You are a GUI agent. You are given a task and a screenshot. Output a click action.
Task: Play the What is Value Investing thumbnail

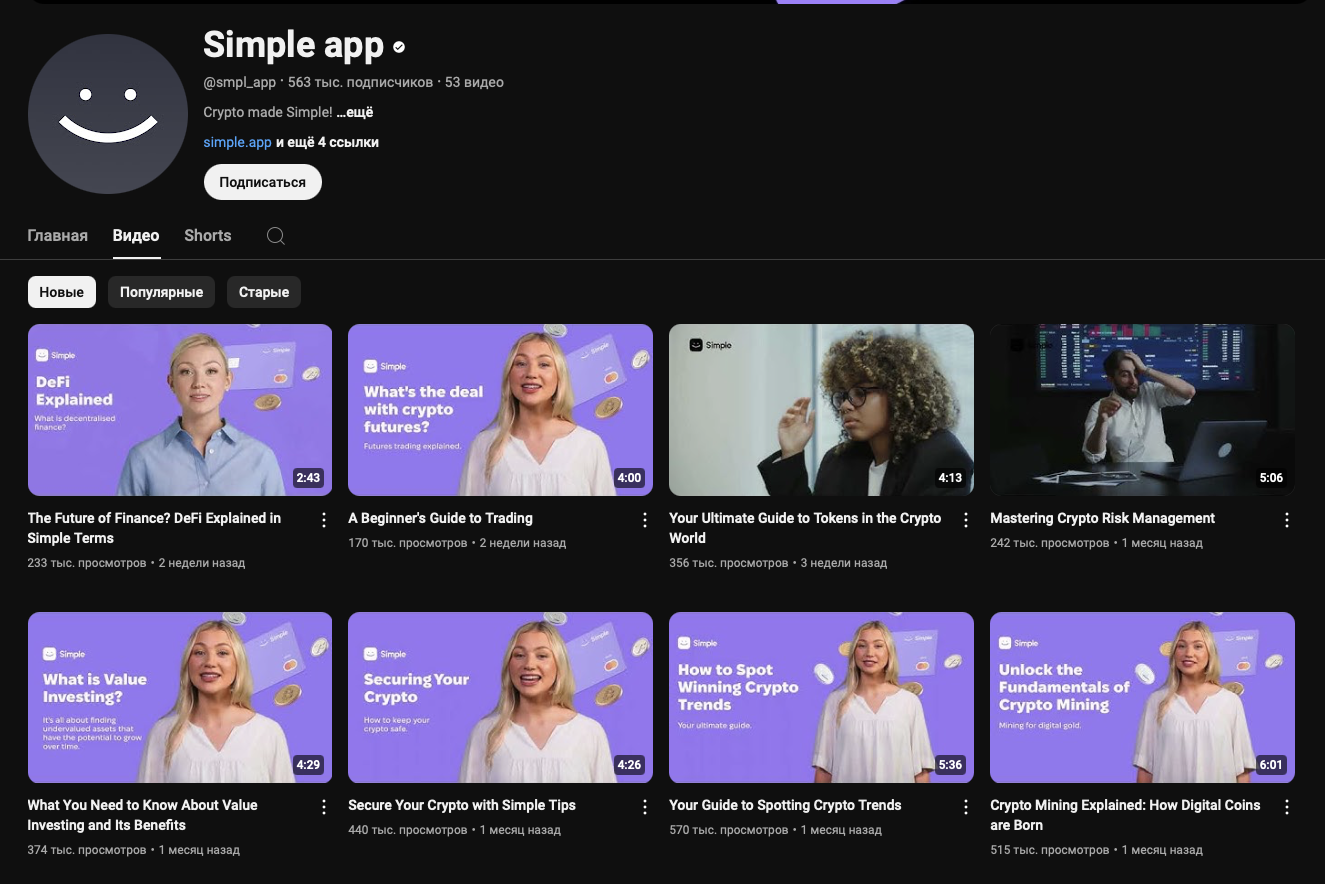tap(180, 697)
